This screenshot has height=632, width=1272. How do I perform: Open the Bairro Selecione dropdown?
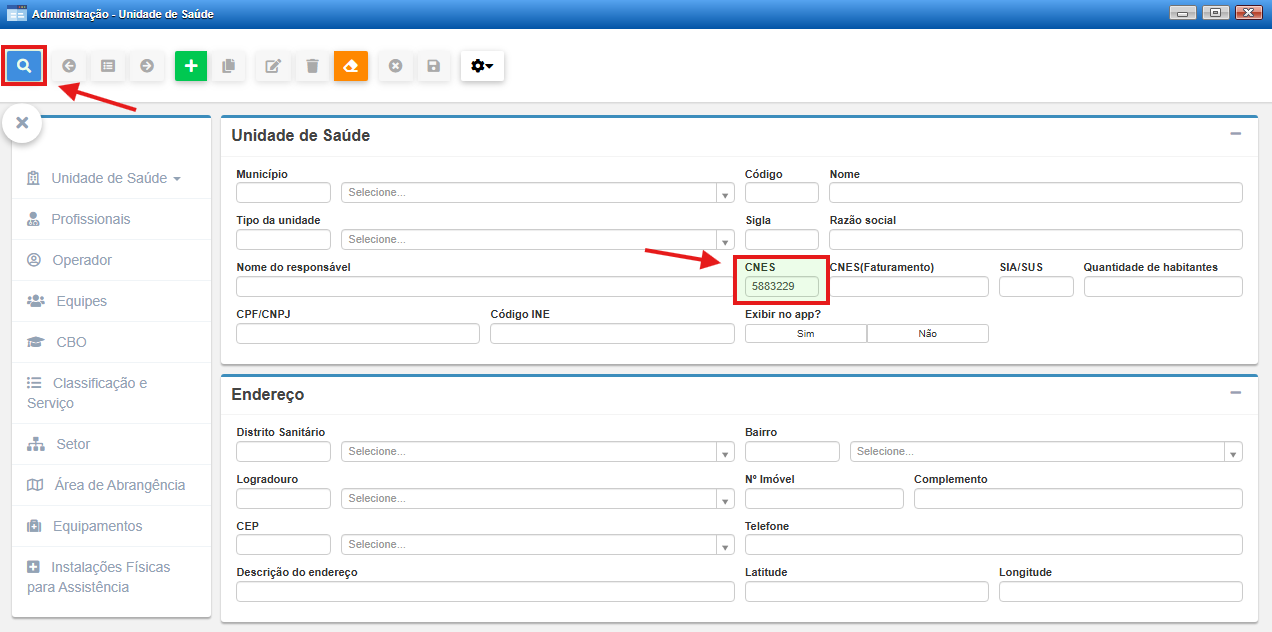point(1045,452)
